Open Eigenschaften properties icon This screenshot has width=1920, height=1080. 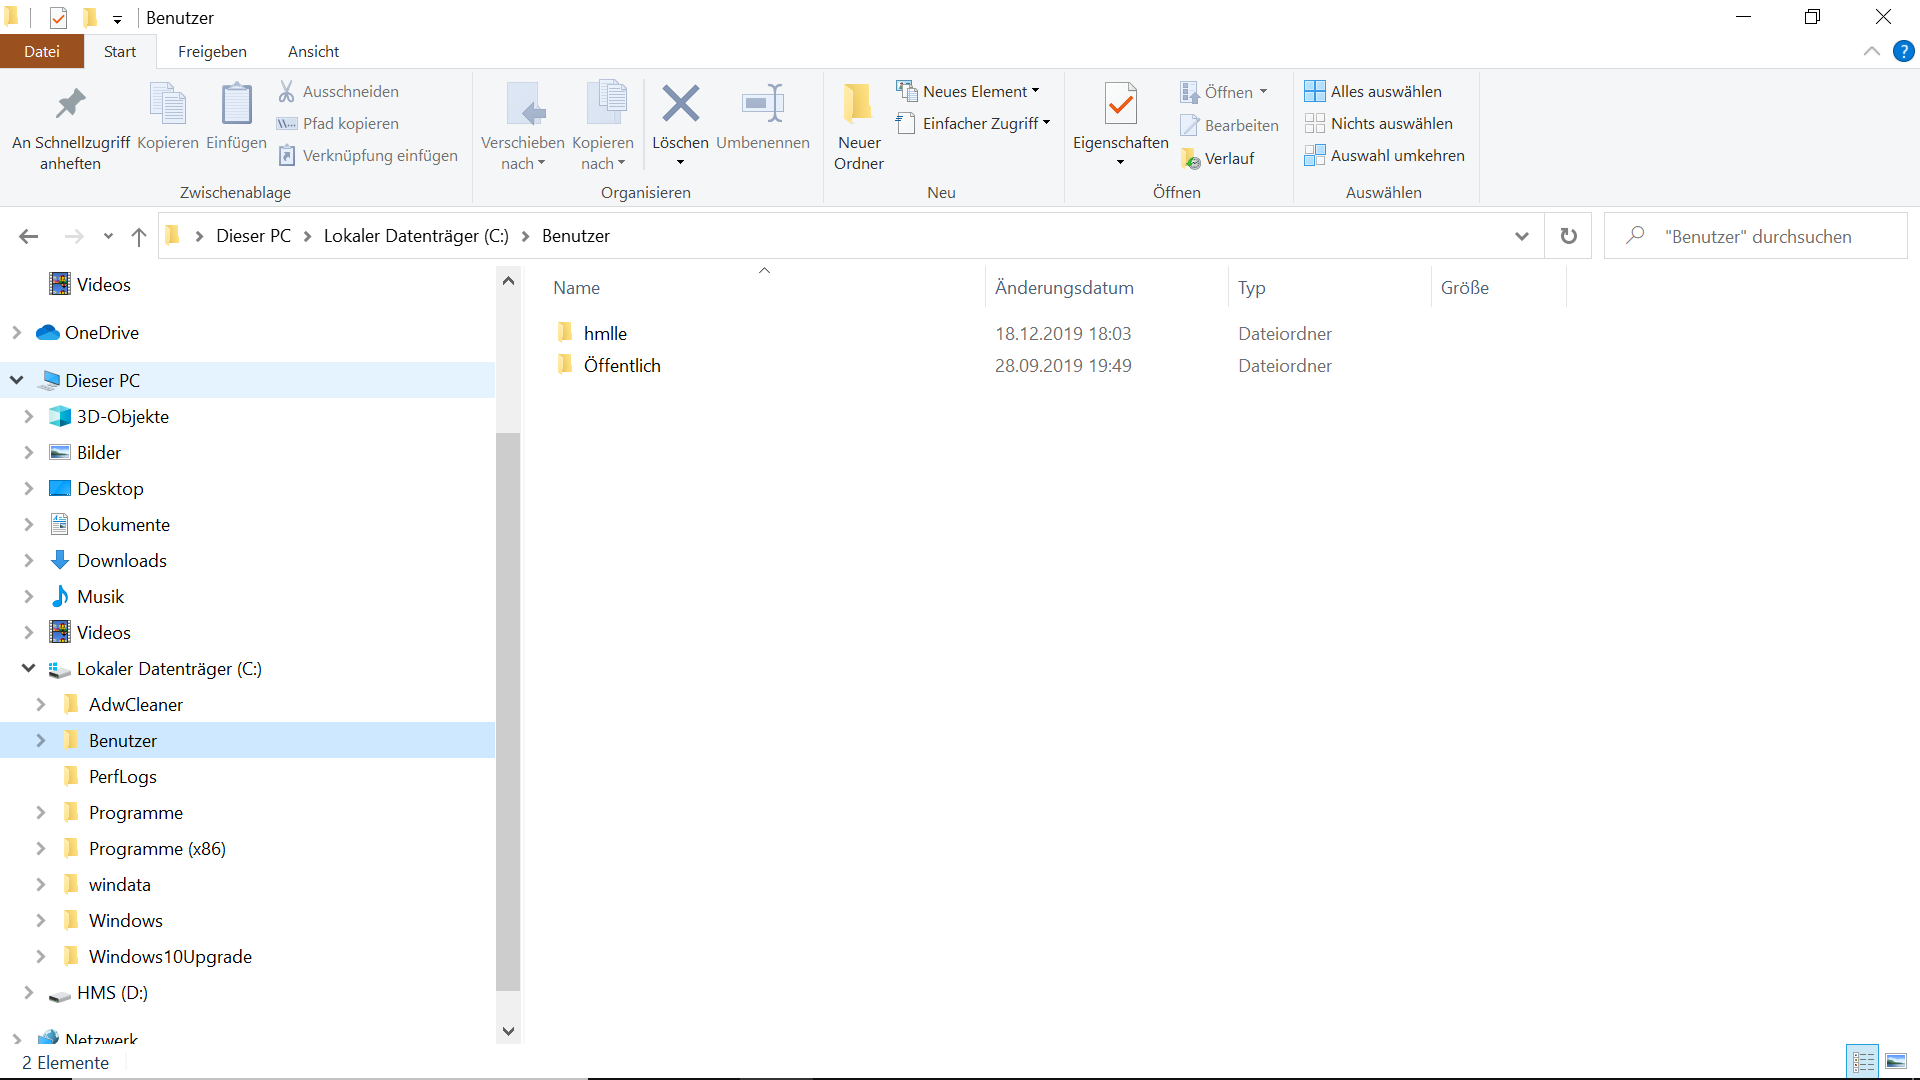[1120, 106]
